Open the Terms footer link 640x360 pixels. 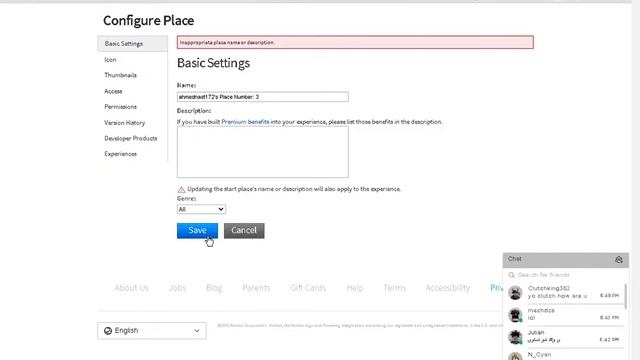coord(394,288)
